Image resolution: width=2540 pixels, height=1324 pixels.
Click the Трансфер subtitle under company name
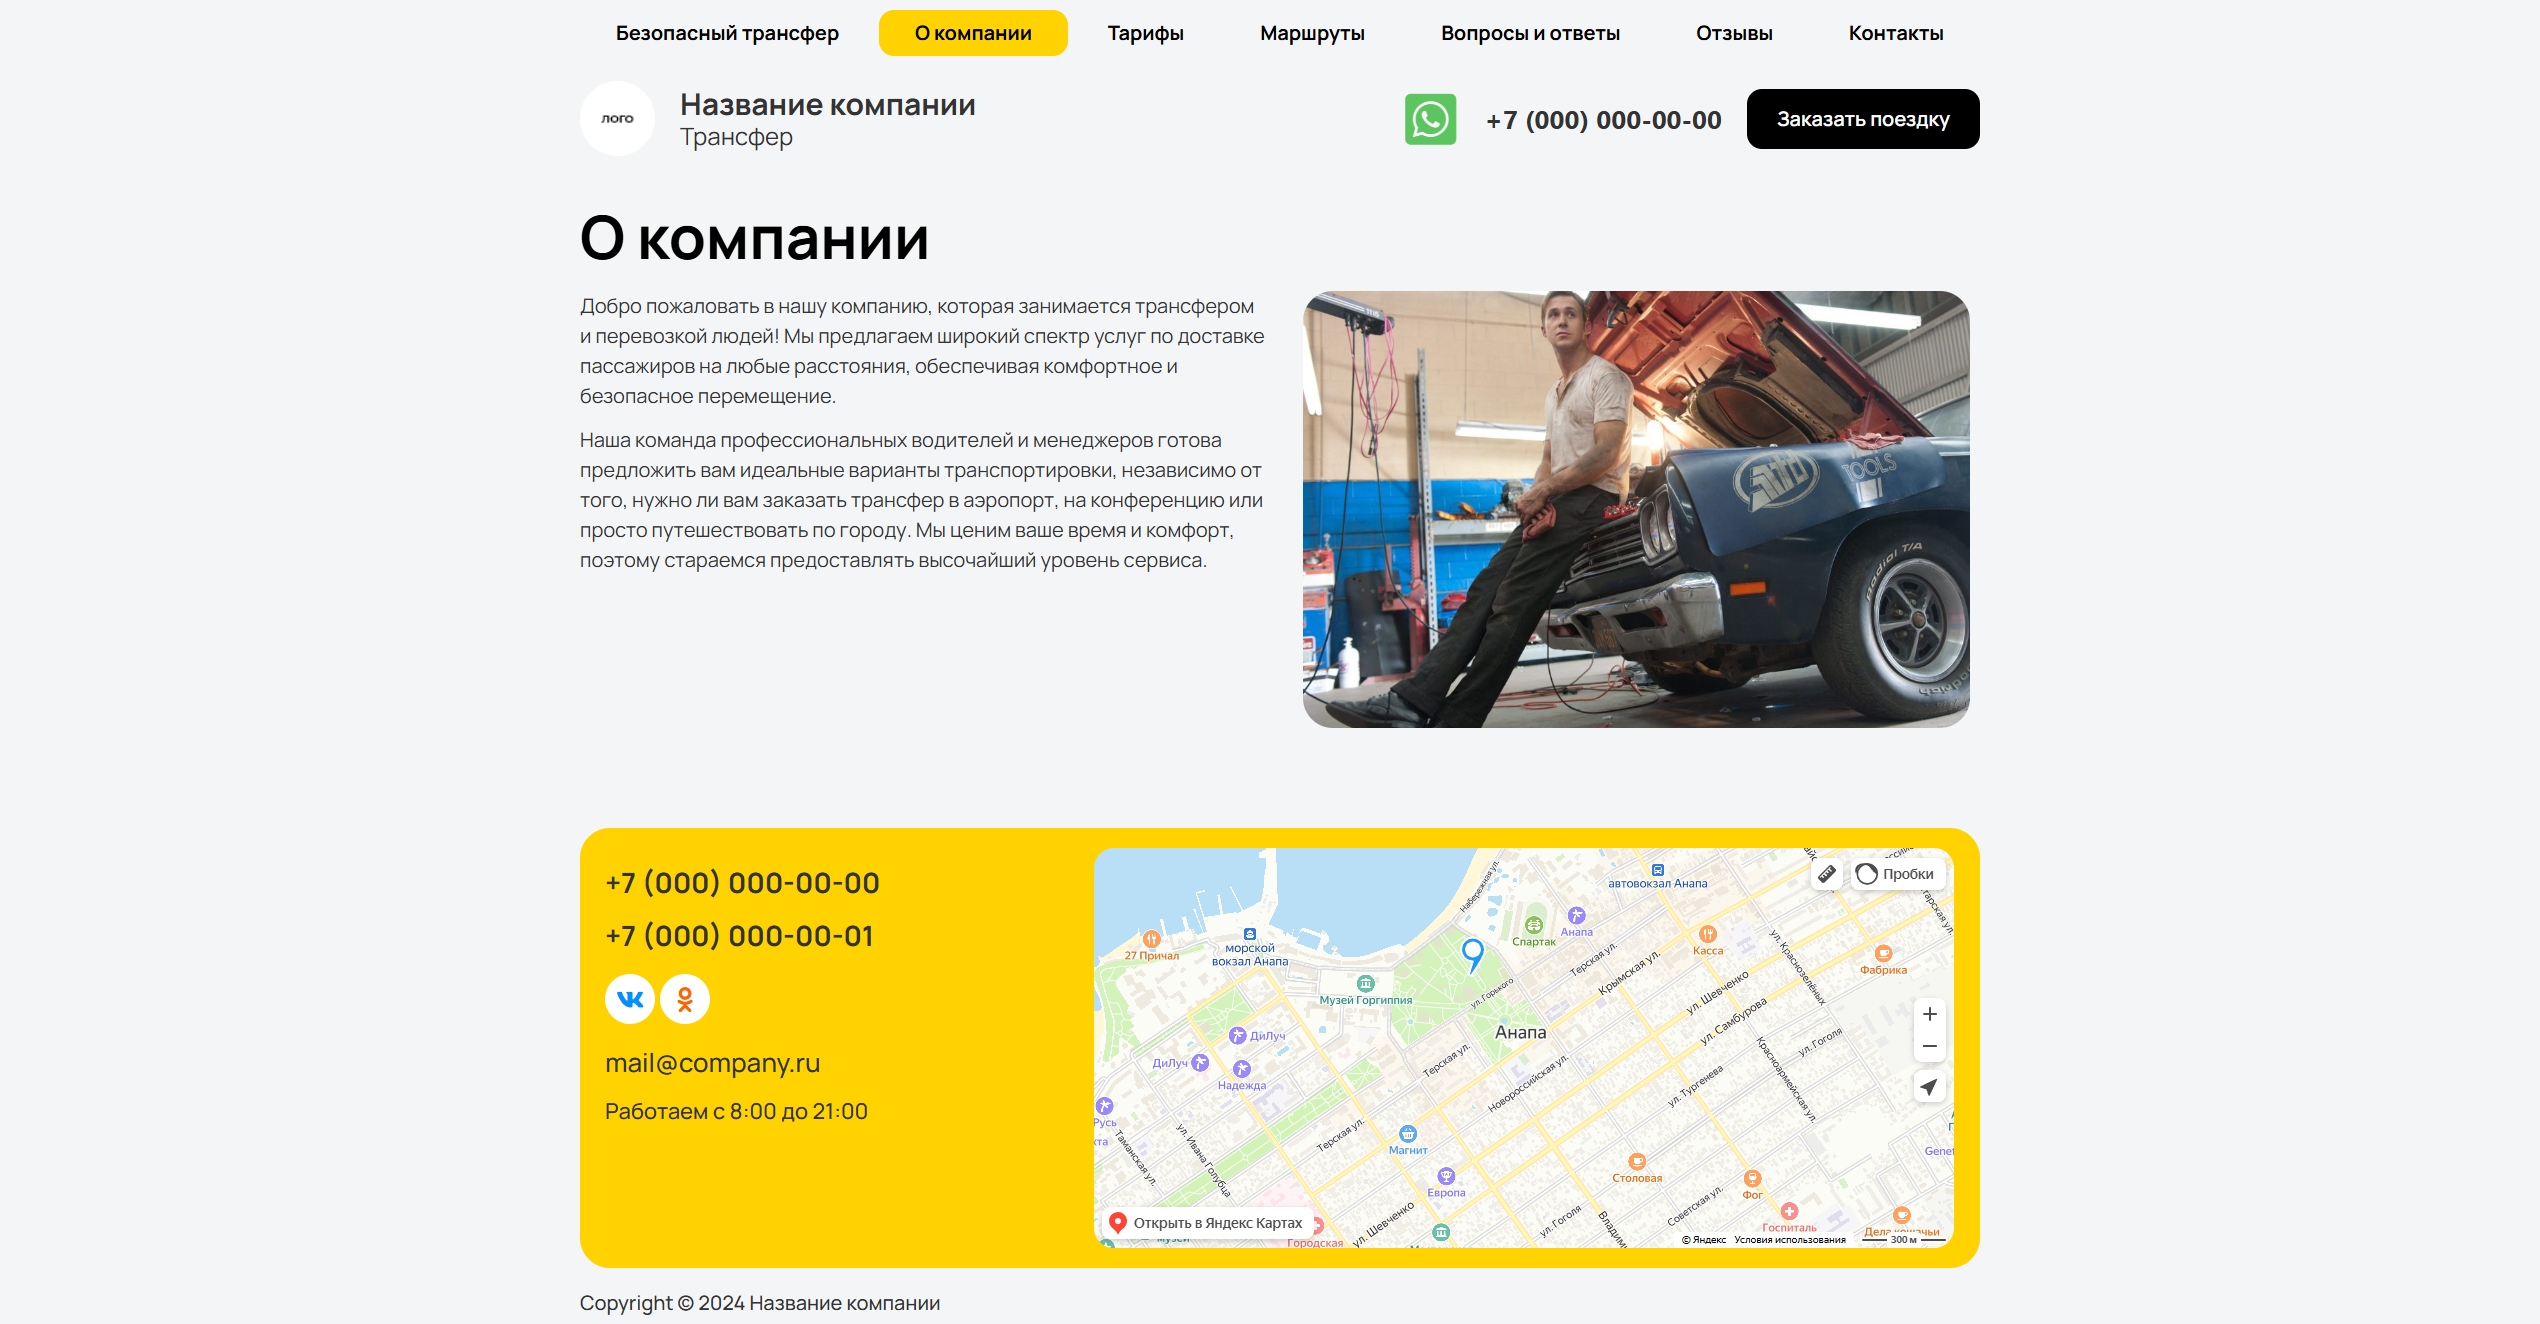pos(736,137)
